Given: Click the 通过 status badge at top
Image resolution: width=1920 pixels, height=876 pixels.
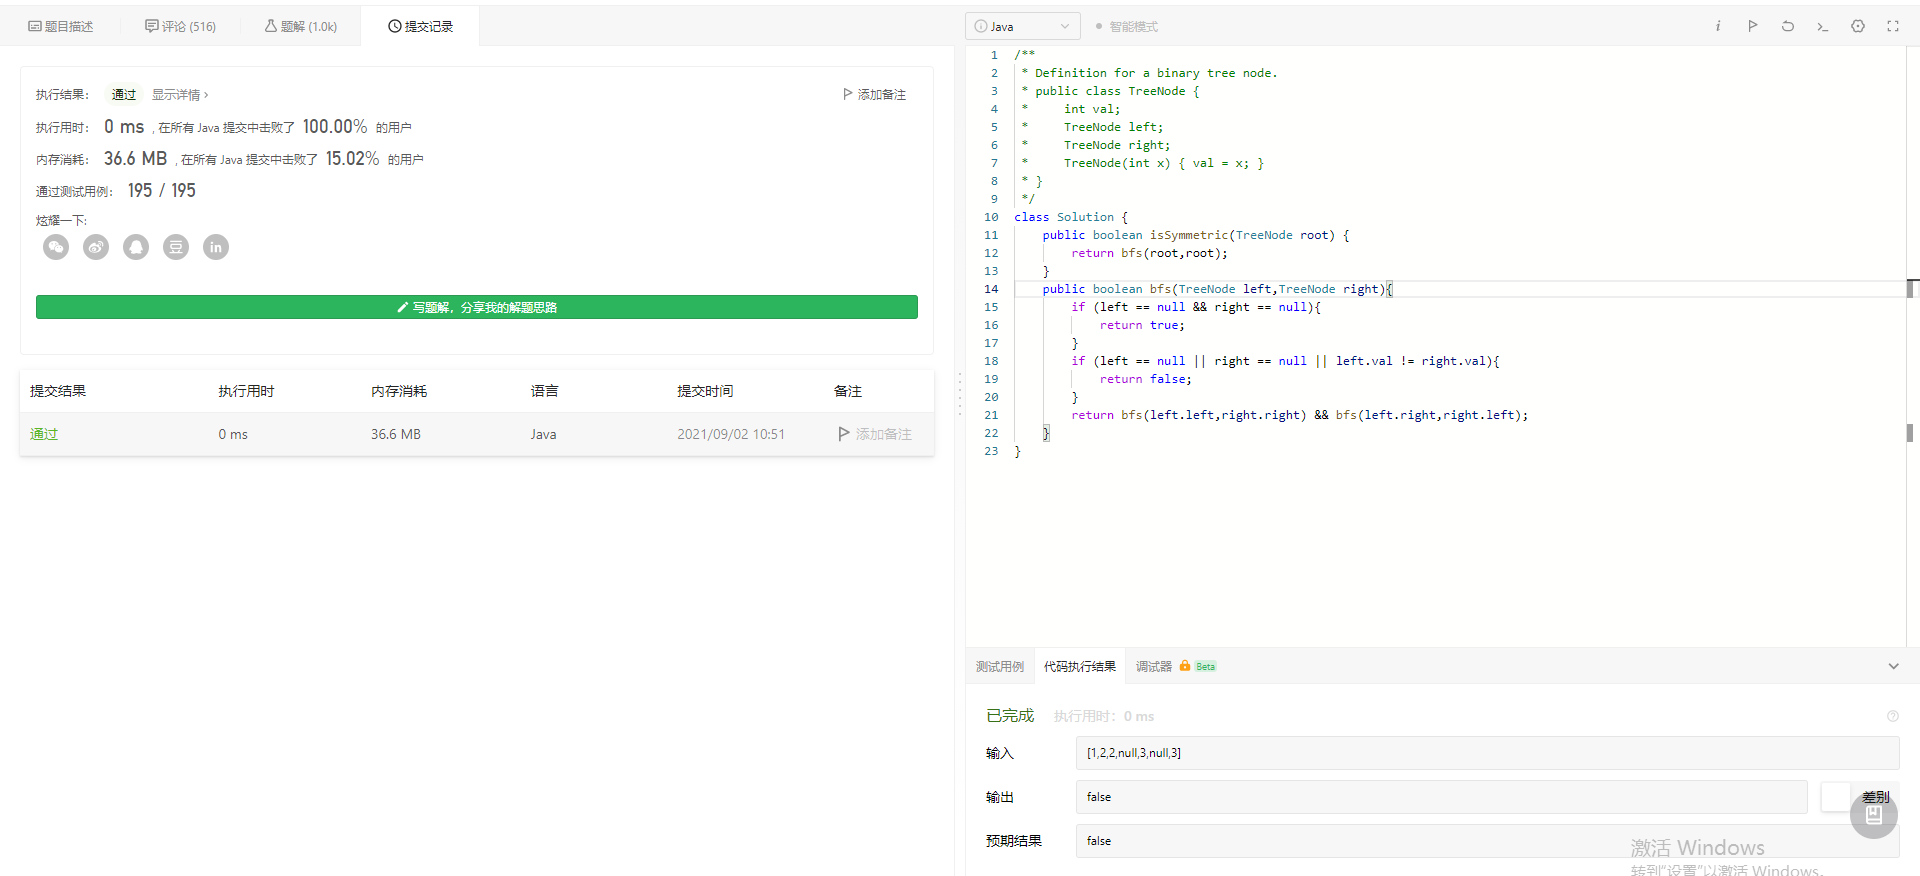Looking at the screenshot, I should click(x=124, y=95).
